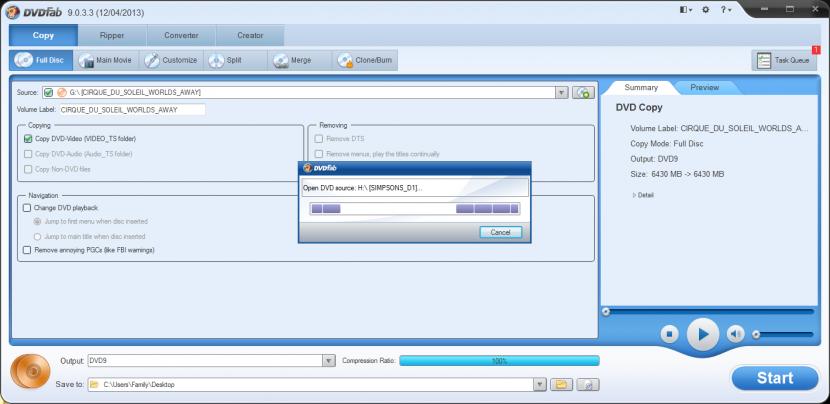Open the Task Queue
Screen dimensions: 830x404
[x=784, y=60]
